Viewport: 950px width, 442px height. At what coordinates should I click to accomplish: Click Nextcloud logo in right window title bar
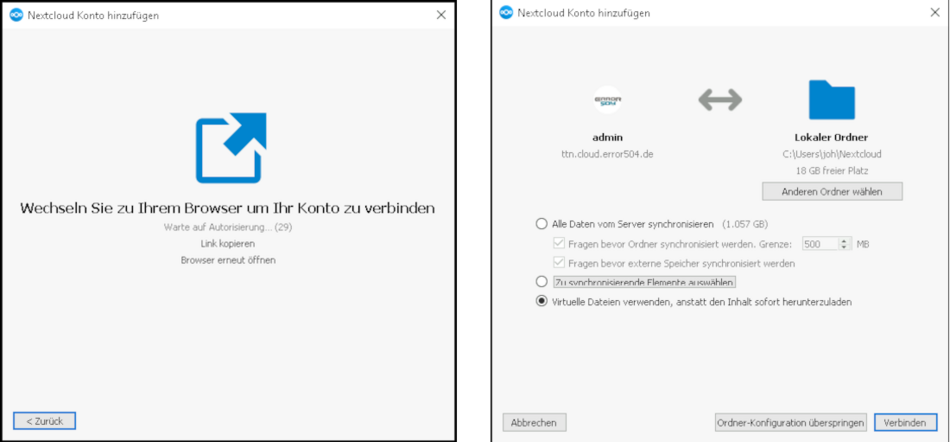pyautogui.click(x=506, y=13)
